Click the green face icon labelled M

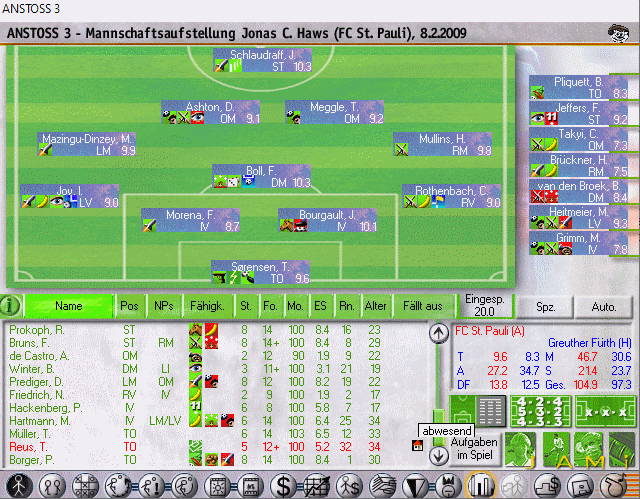pos(588,449)
